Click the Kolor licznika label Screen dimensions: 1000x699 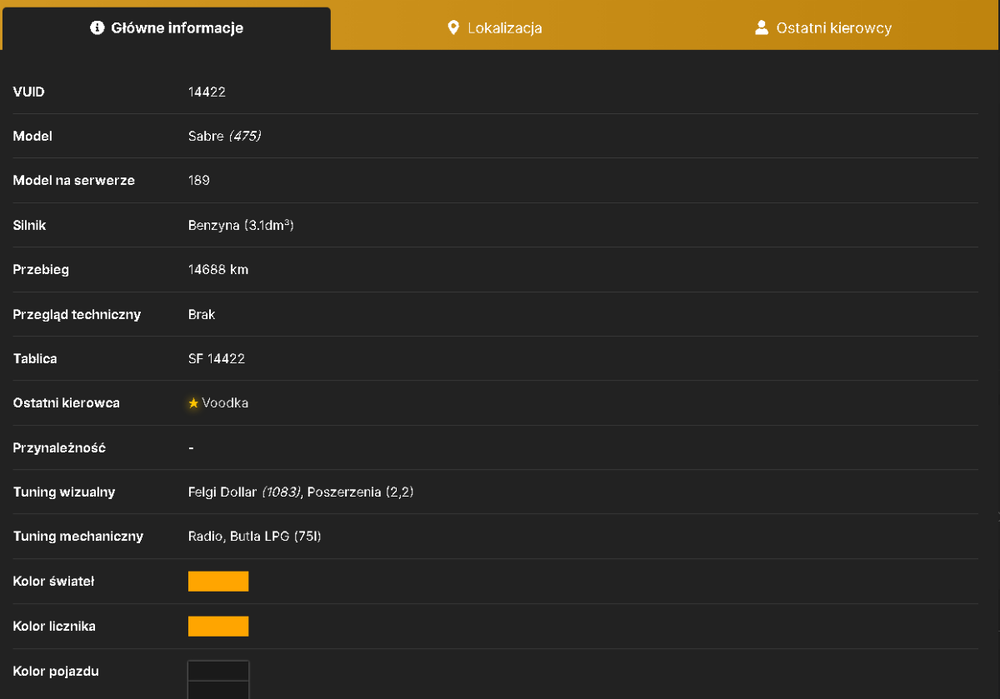click(54, 626)
